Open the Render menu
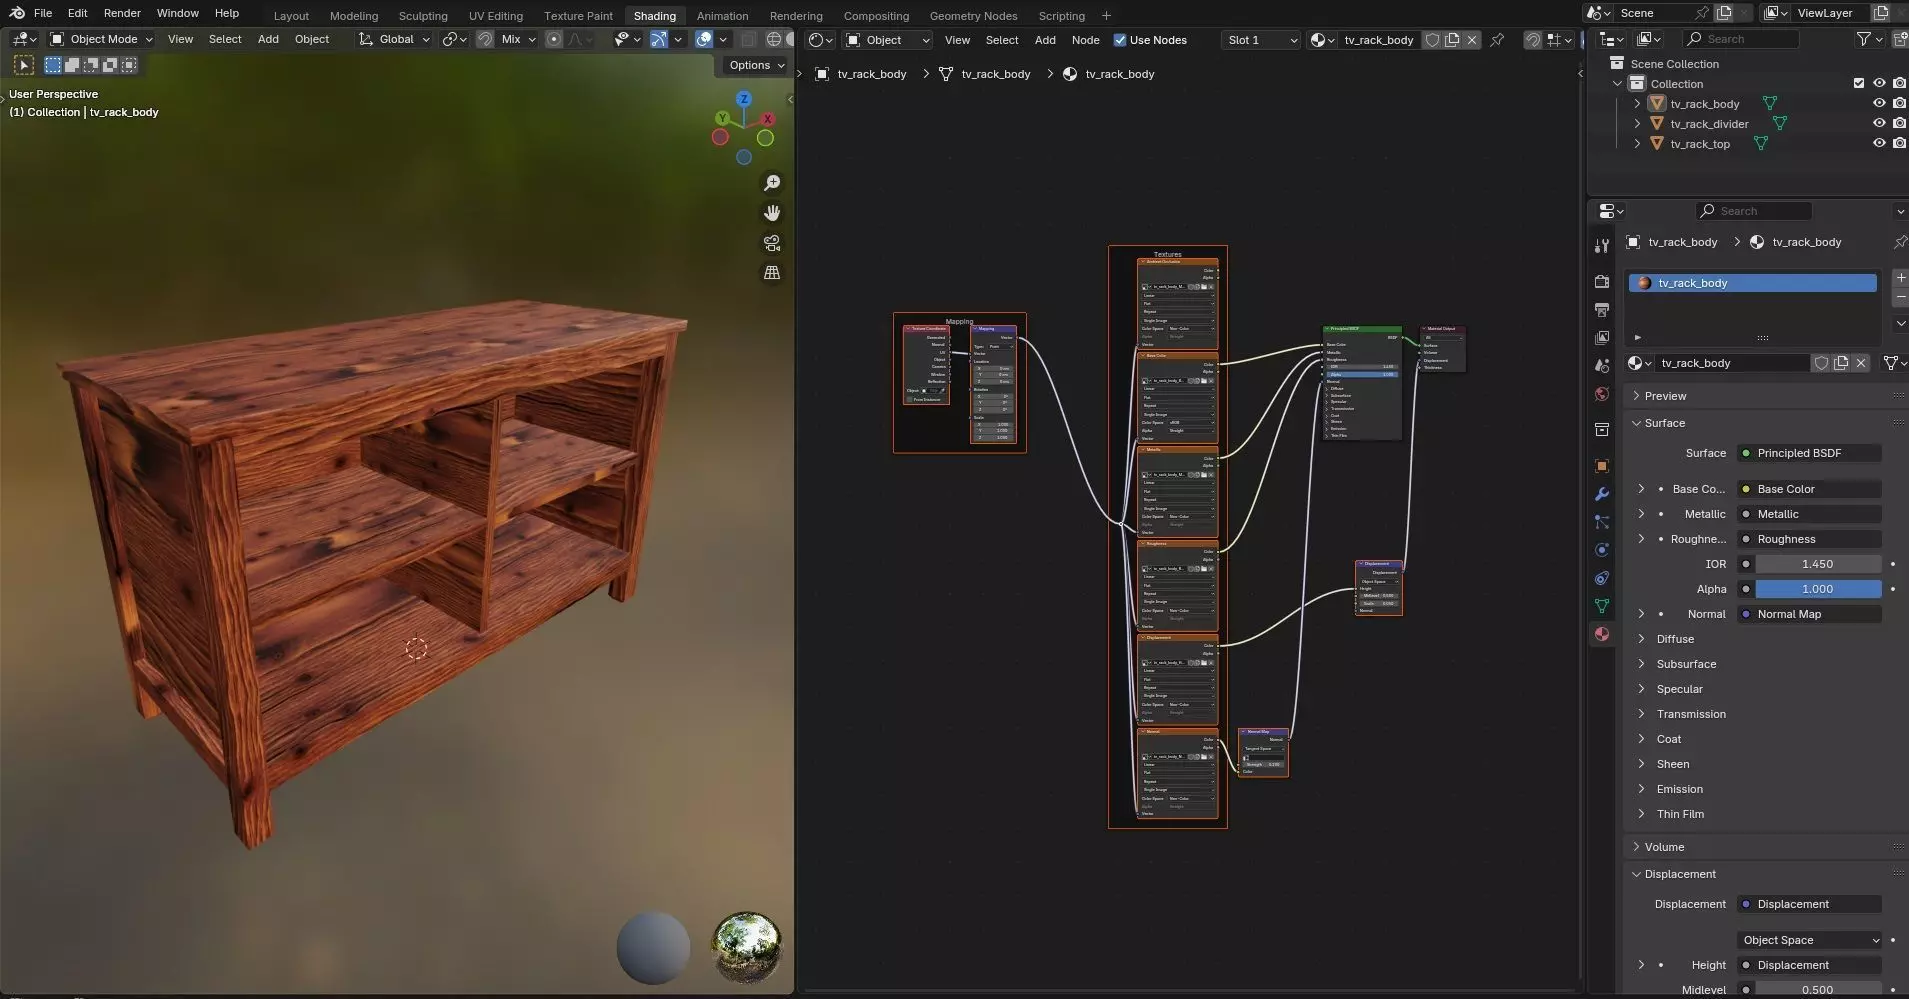This screenshot has height=999, width=1909. 122,13
